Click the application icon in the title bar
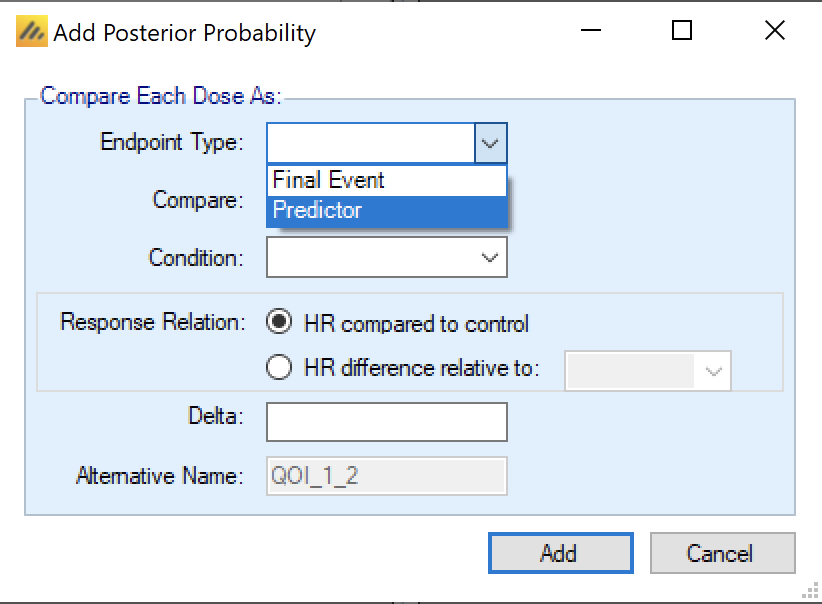The image size is (822, 604). [31, 32]
